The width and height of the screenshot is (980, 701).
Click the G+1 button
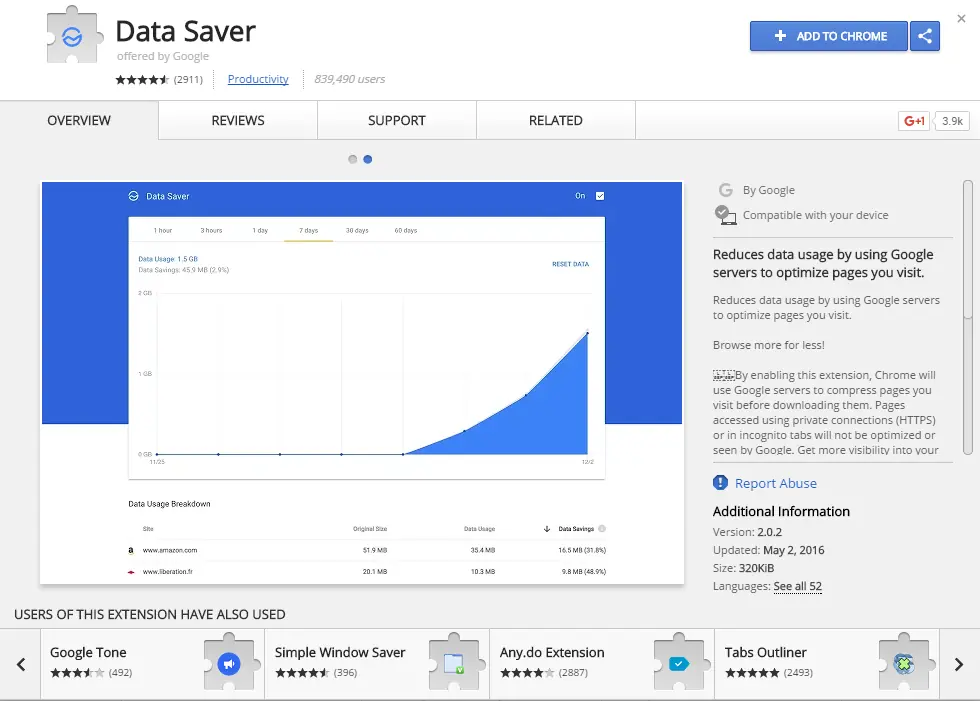pos(914,121)
